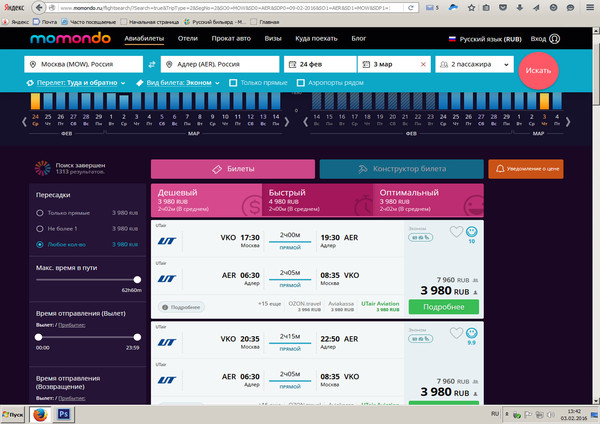Click the Эконом amenities badge on the second flight
Screen dimensions: 600x424
click(x=420, y=339)
